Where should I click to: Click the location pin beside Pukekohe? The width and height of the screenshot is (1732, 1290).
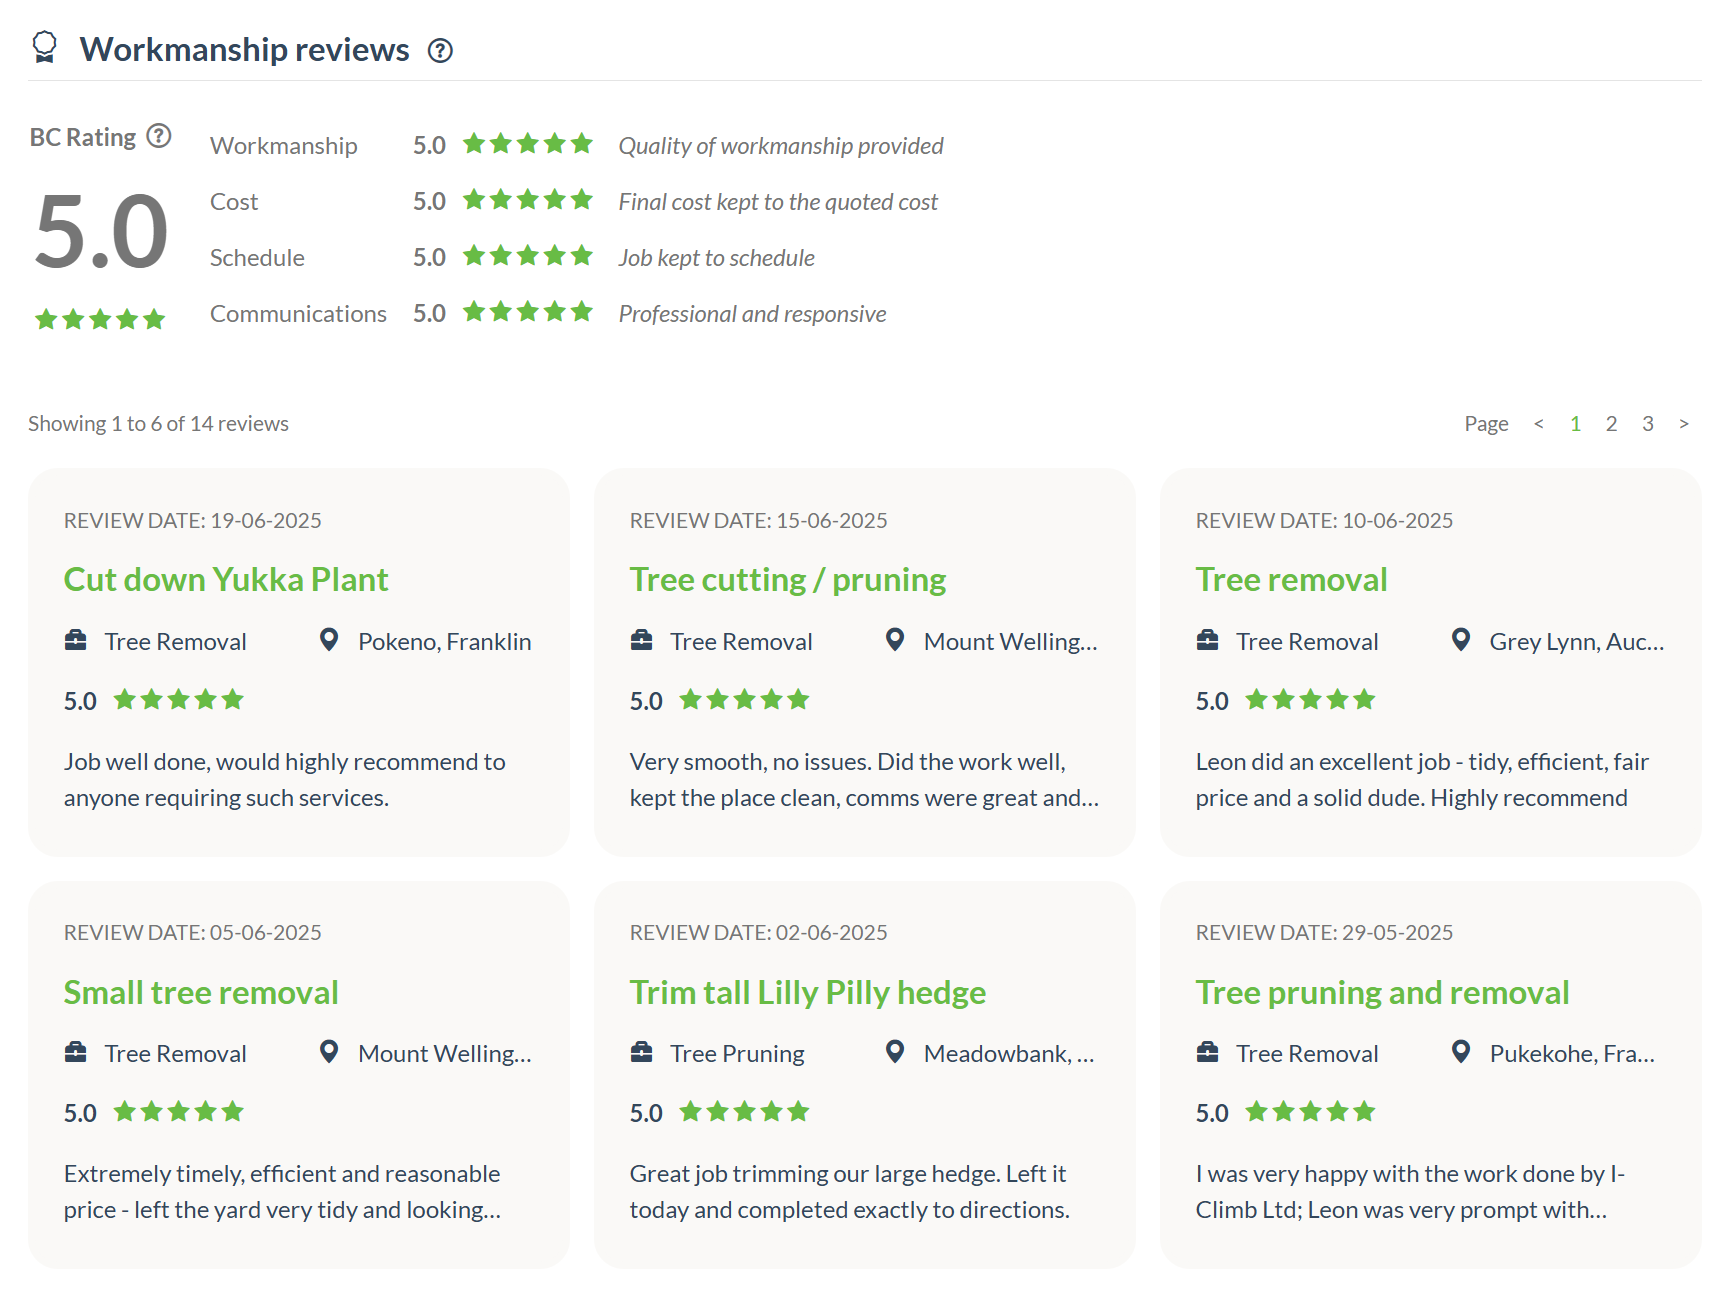(1460, 1052)
